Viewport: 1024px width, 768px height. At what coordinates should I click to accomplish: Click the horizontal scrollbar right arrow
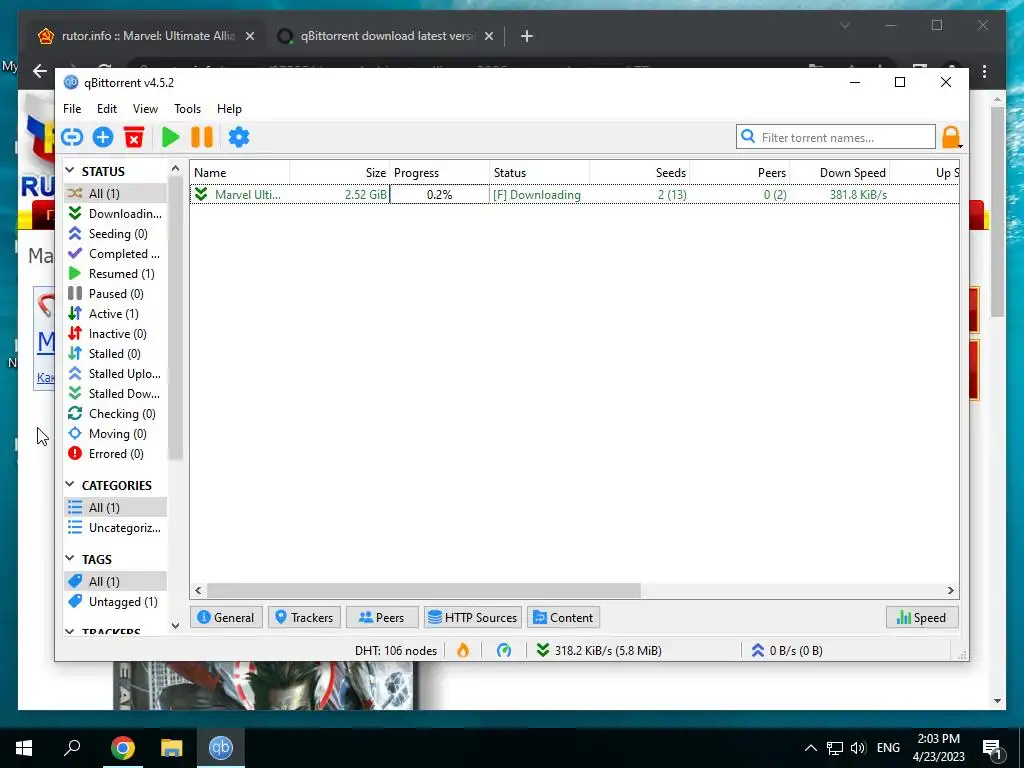click(x=951, y=590)
